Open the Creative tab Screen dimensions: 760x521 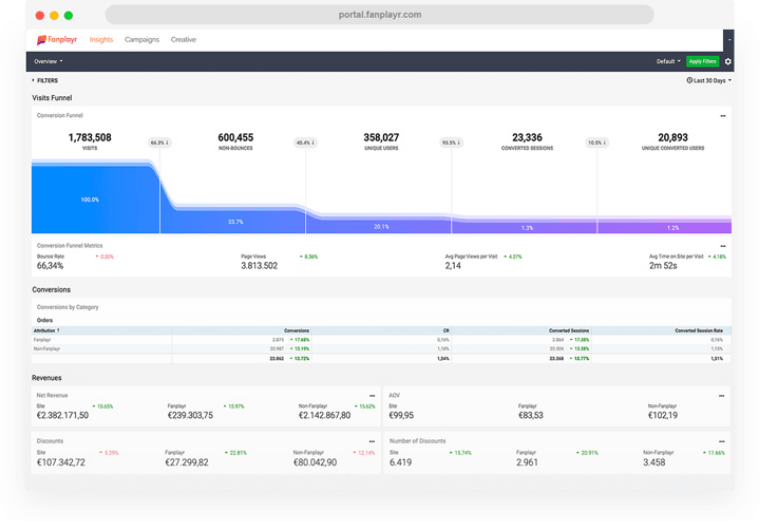(183, 40)
